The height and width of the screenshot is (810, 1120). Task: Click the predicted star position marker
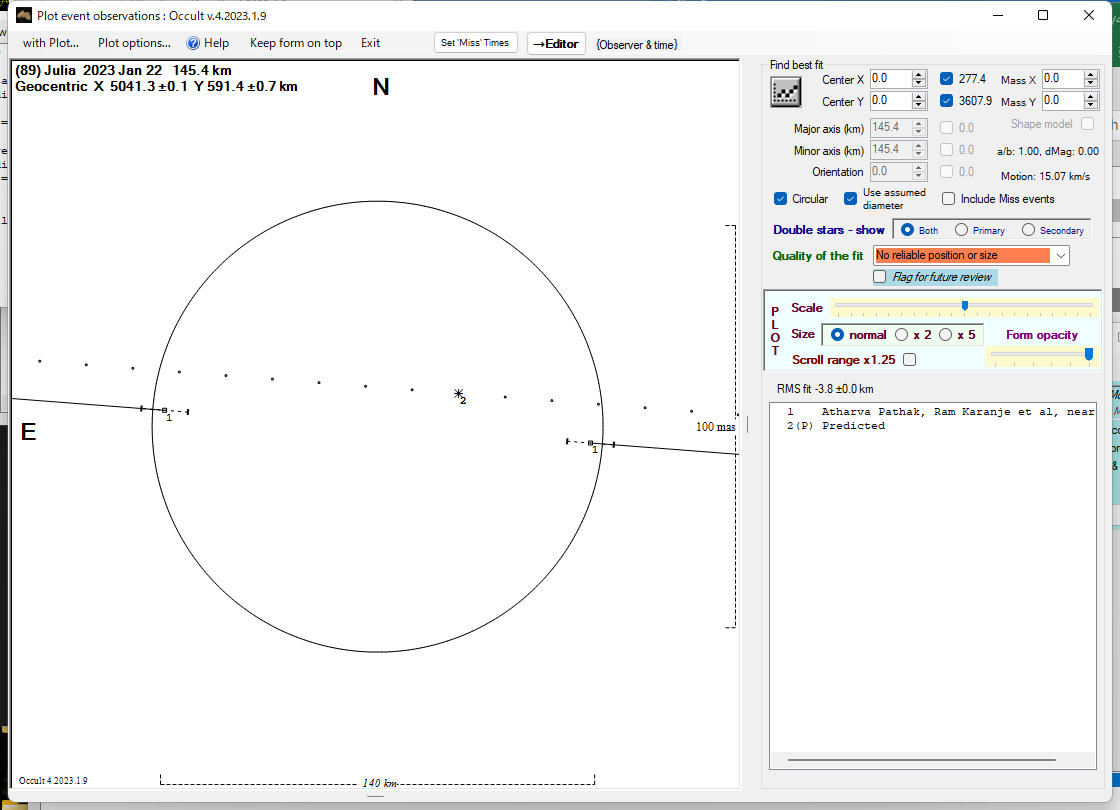point(459,394)
